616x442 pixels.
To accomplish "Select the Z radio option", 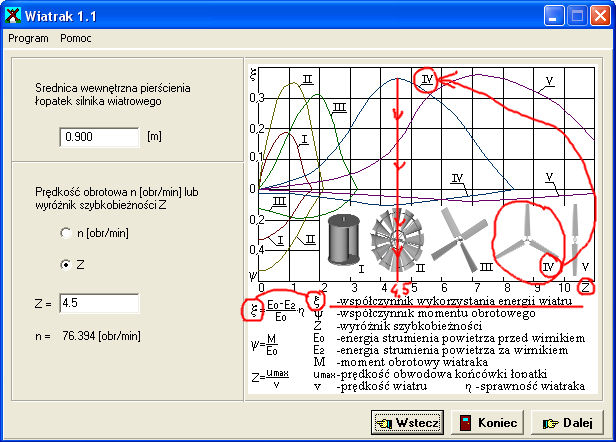I will pyautogui.click(x=65, y=264).
